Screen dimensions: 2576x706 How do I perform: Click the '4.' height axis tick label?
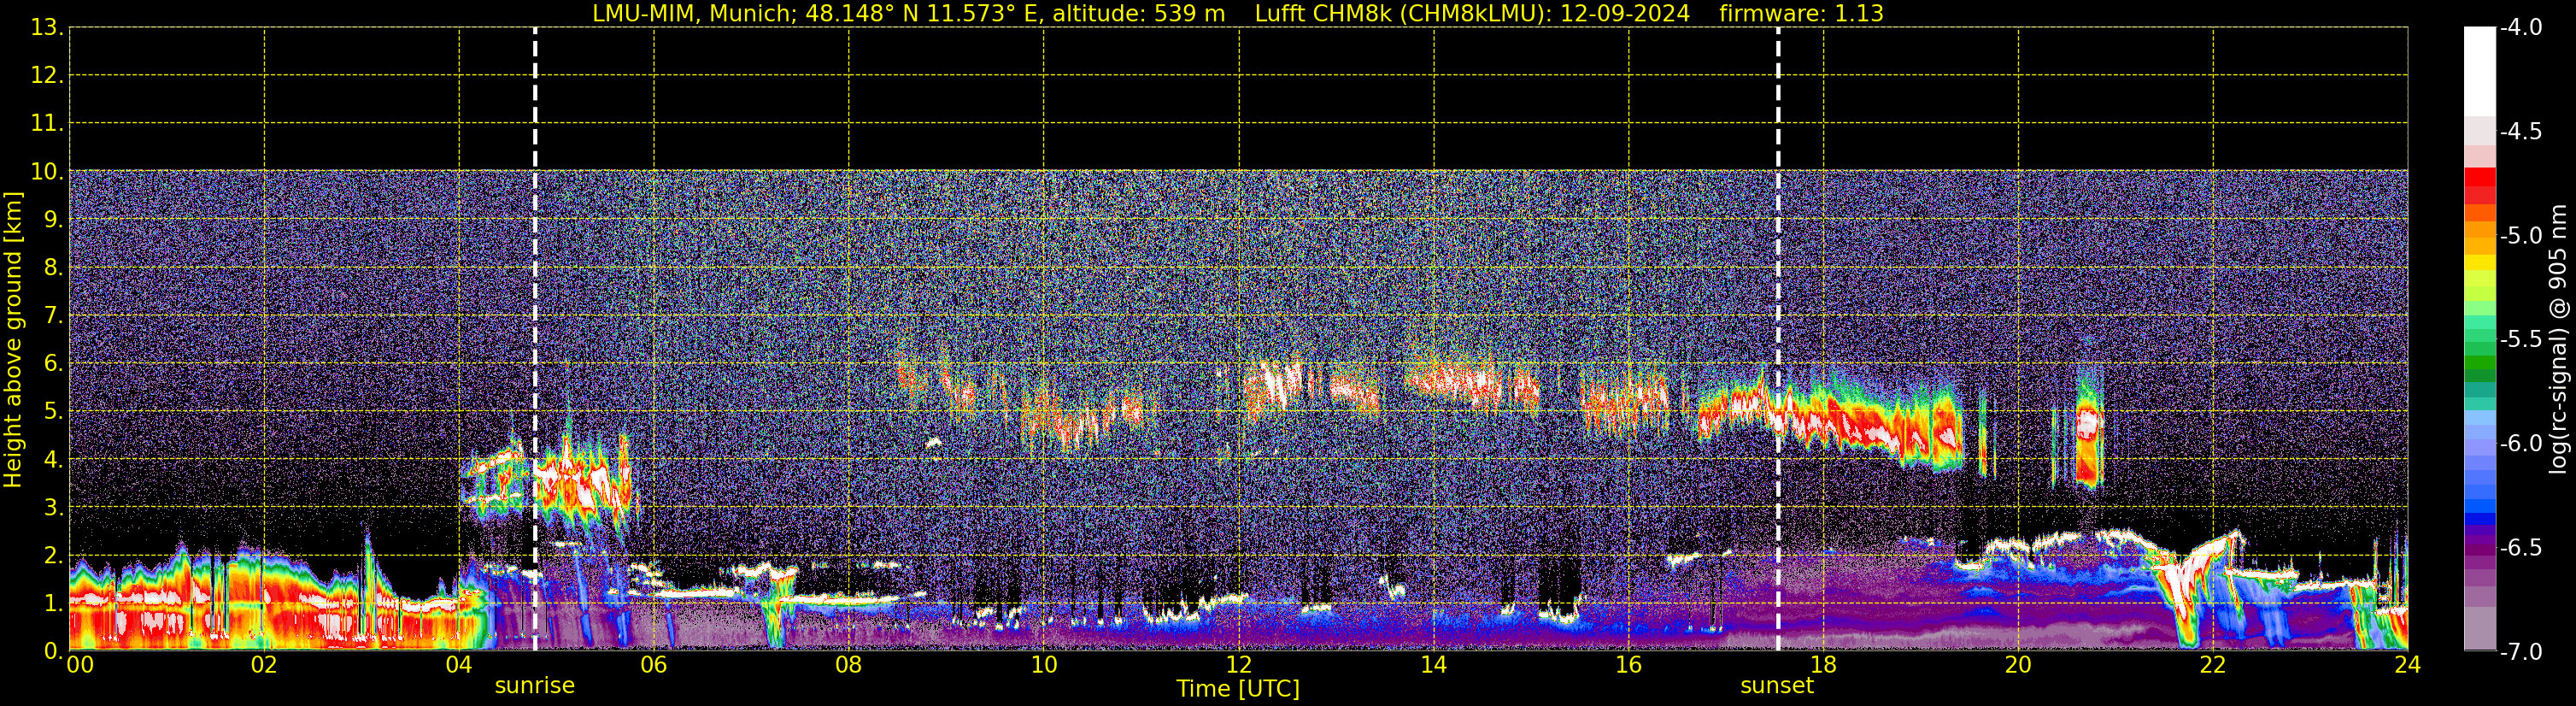[53, 460]
